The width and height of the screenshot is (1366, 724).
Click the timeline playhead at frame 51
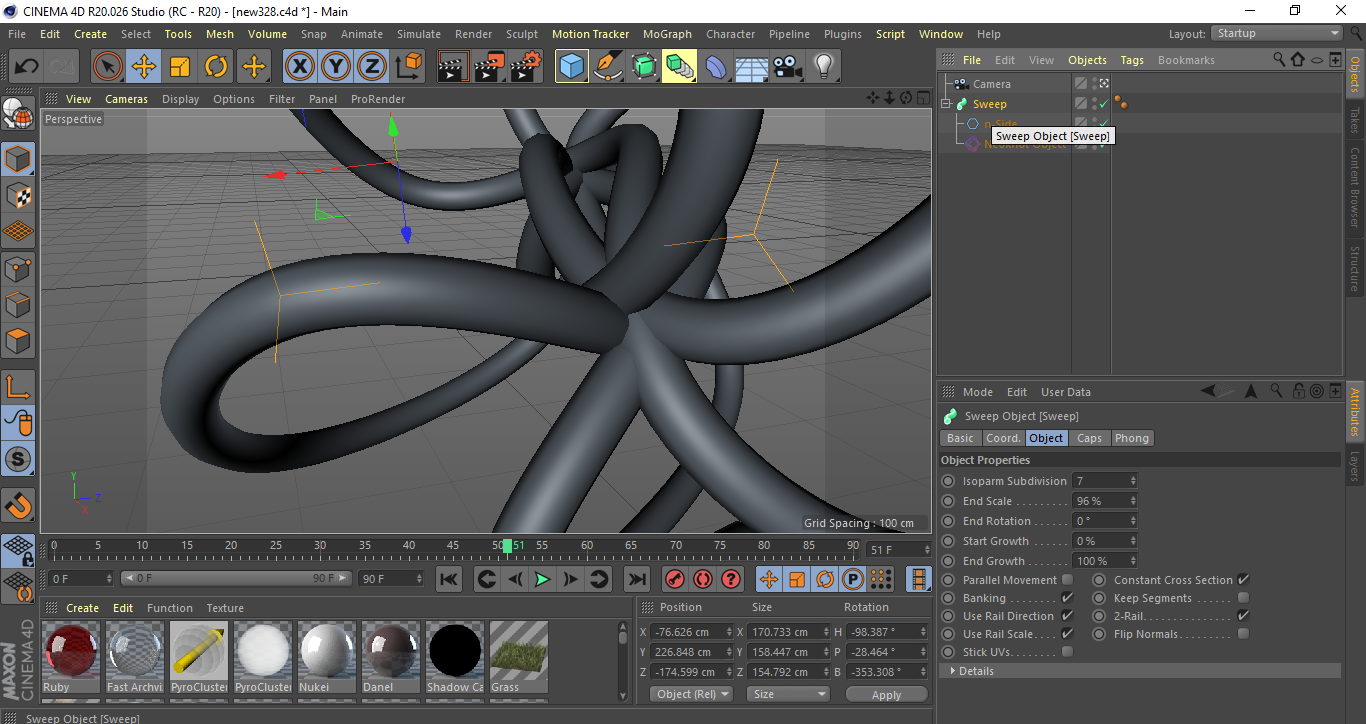(507, 545)
